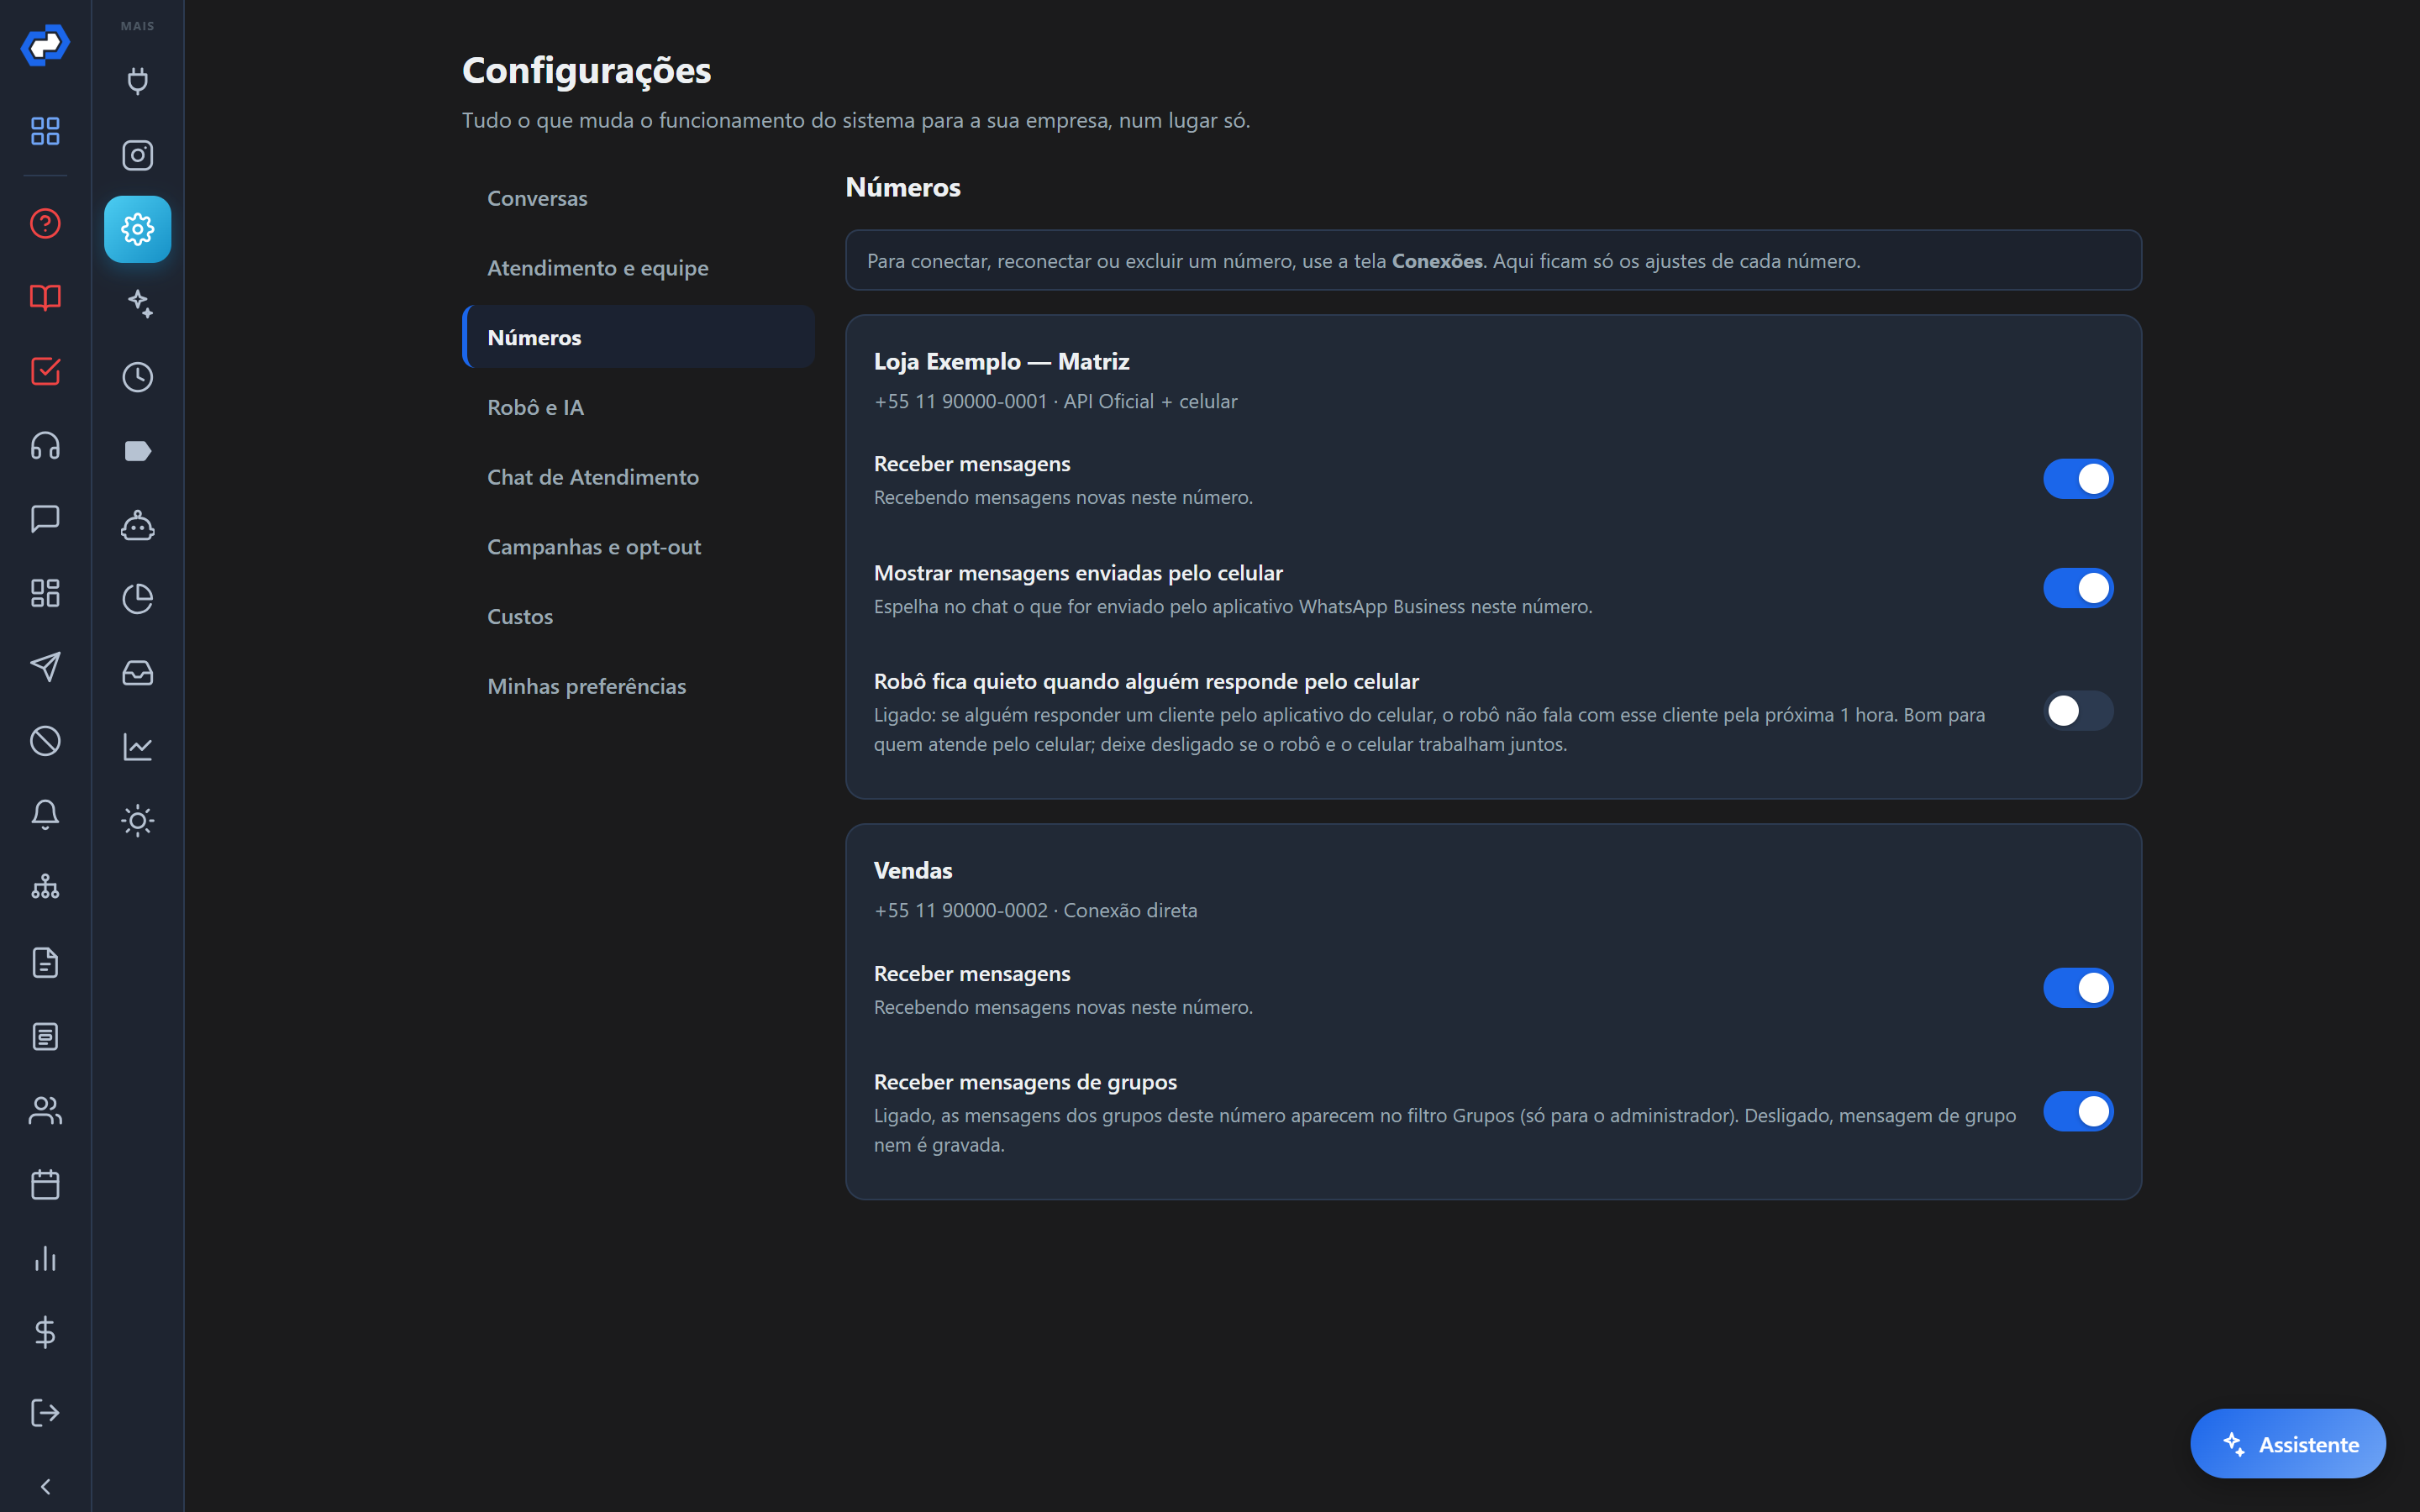Enable Robô fica quieto quando alguém responde
Image resolution: width=2420 pixels, height=1512 pixels.
(2078, 711)
